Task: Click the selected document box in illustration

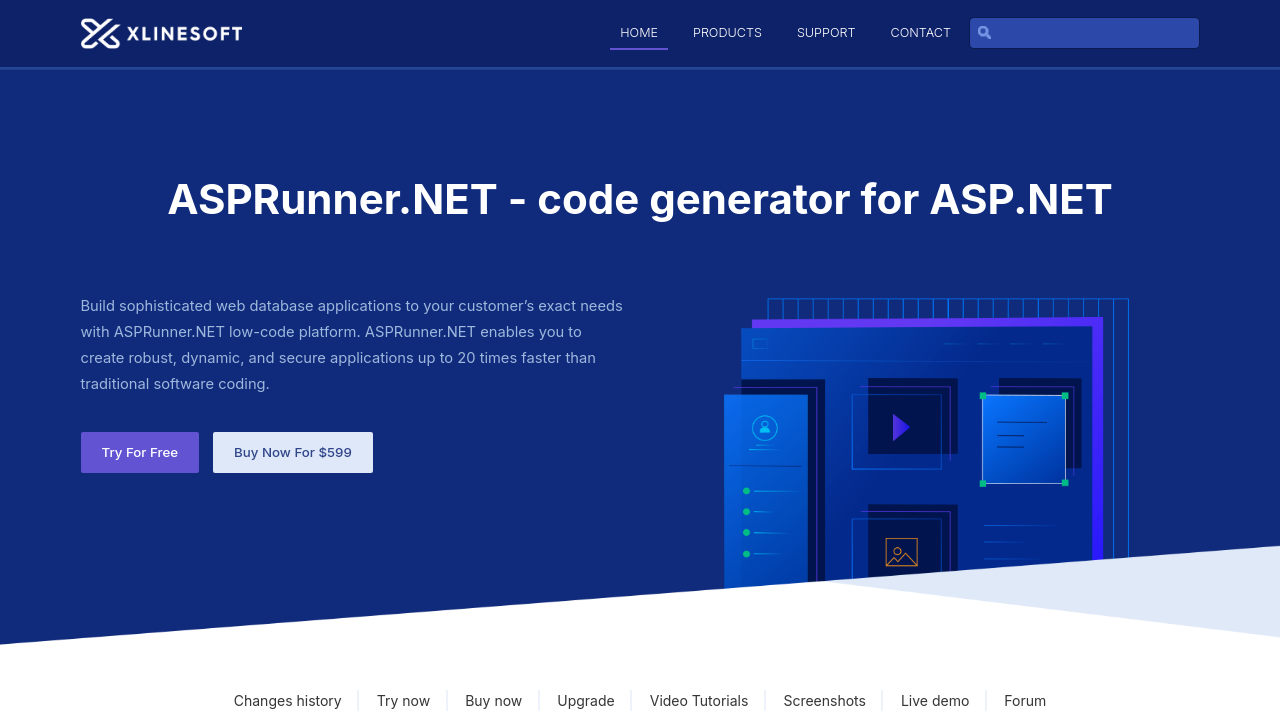Action: (x=1023, y=439)
